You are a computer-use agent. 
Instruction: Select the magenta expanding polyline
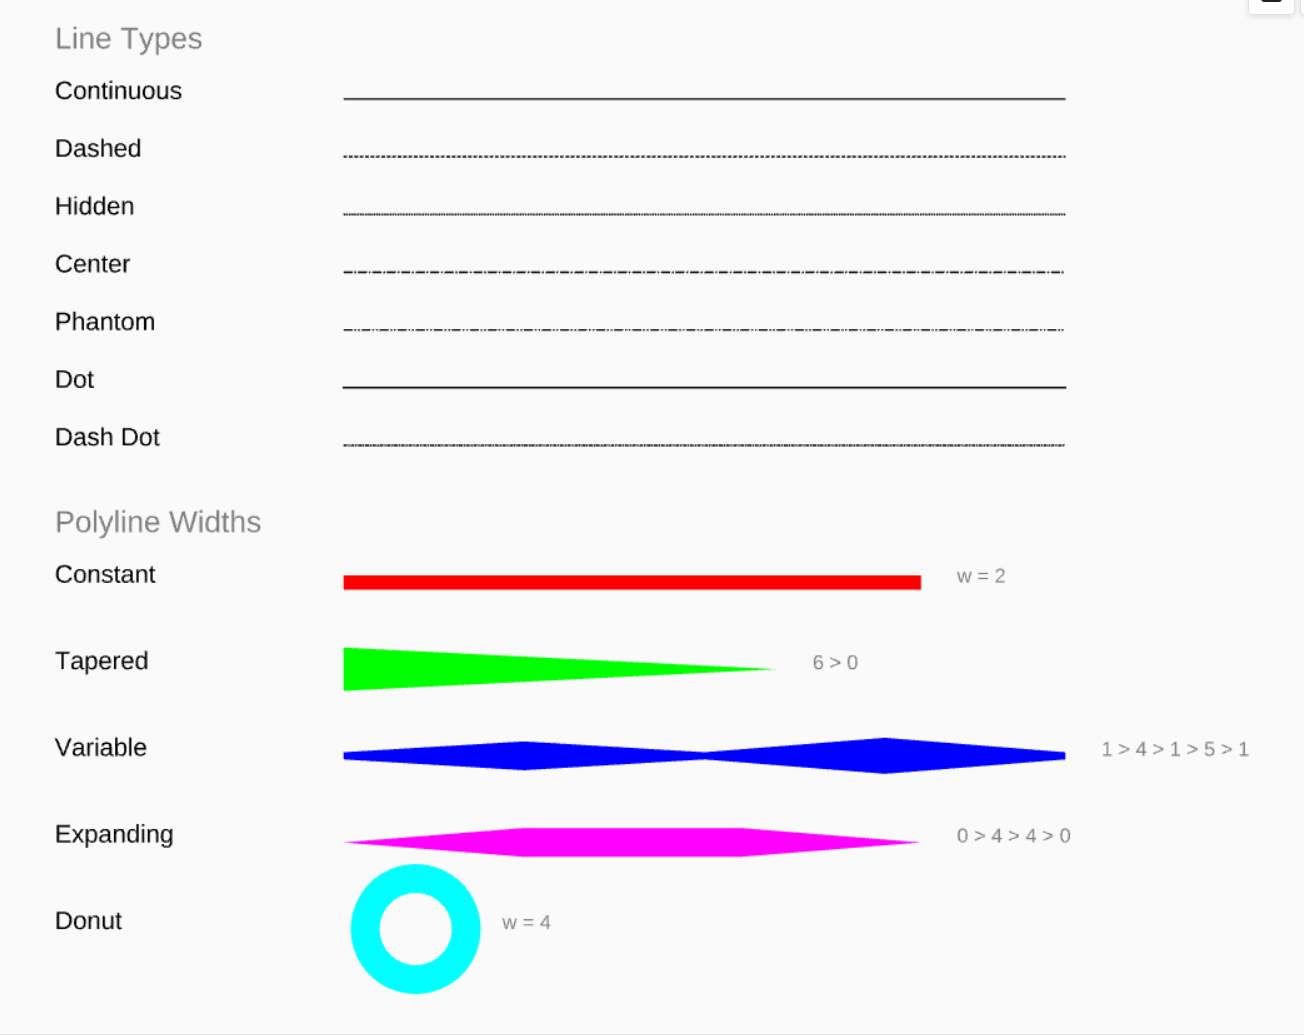631,842
